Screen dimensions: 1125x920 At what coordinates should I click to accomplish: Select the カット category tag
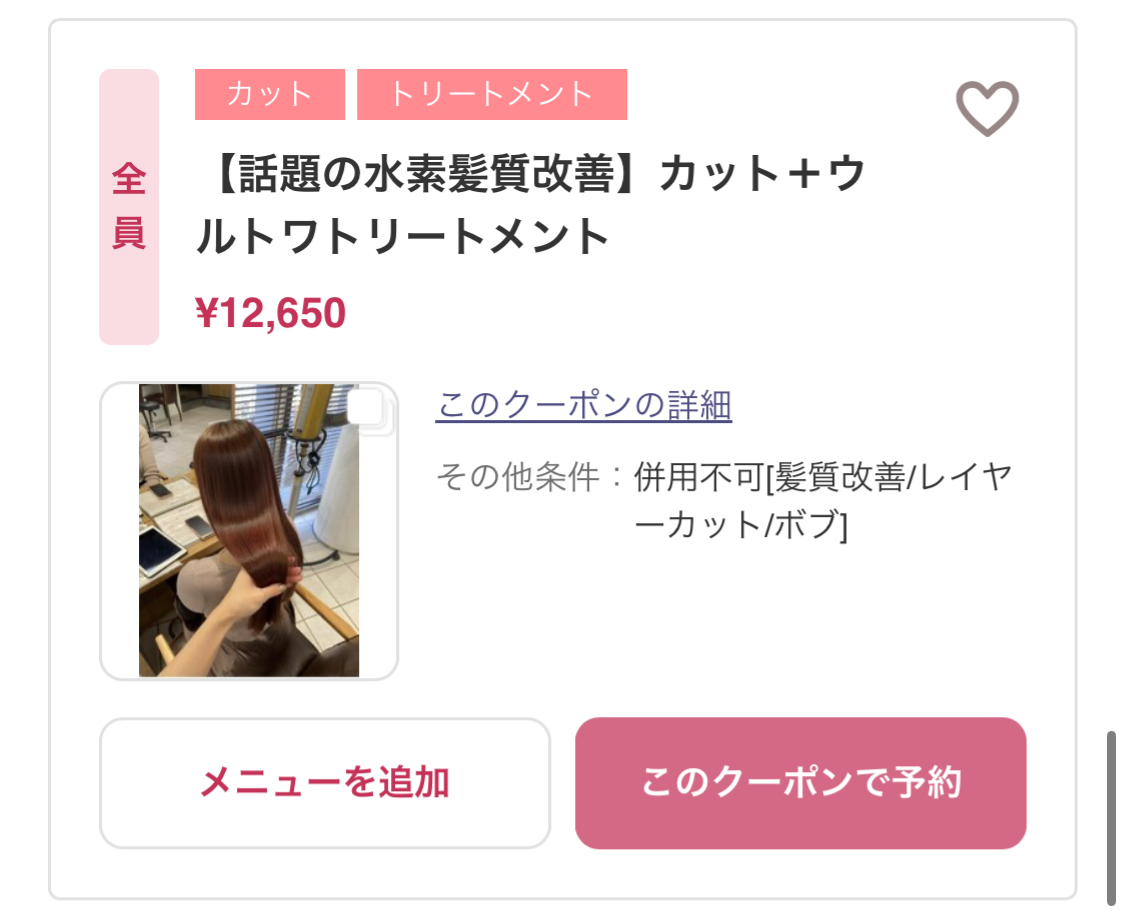(x=270, y=94)
